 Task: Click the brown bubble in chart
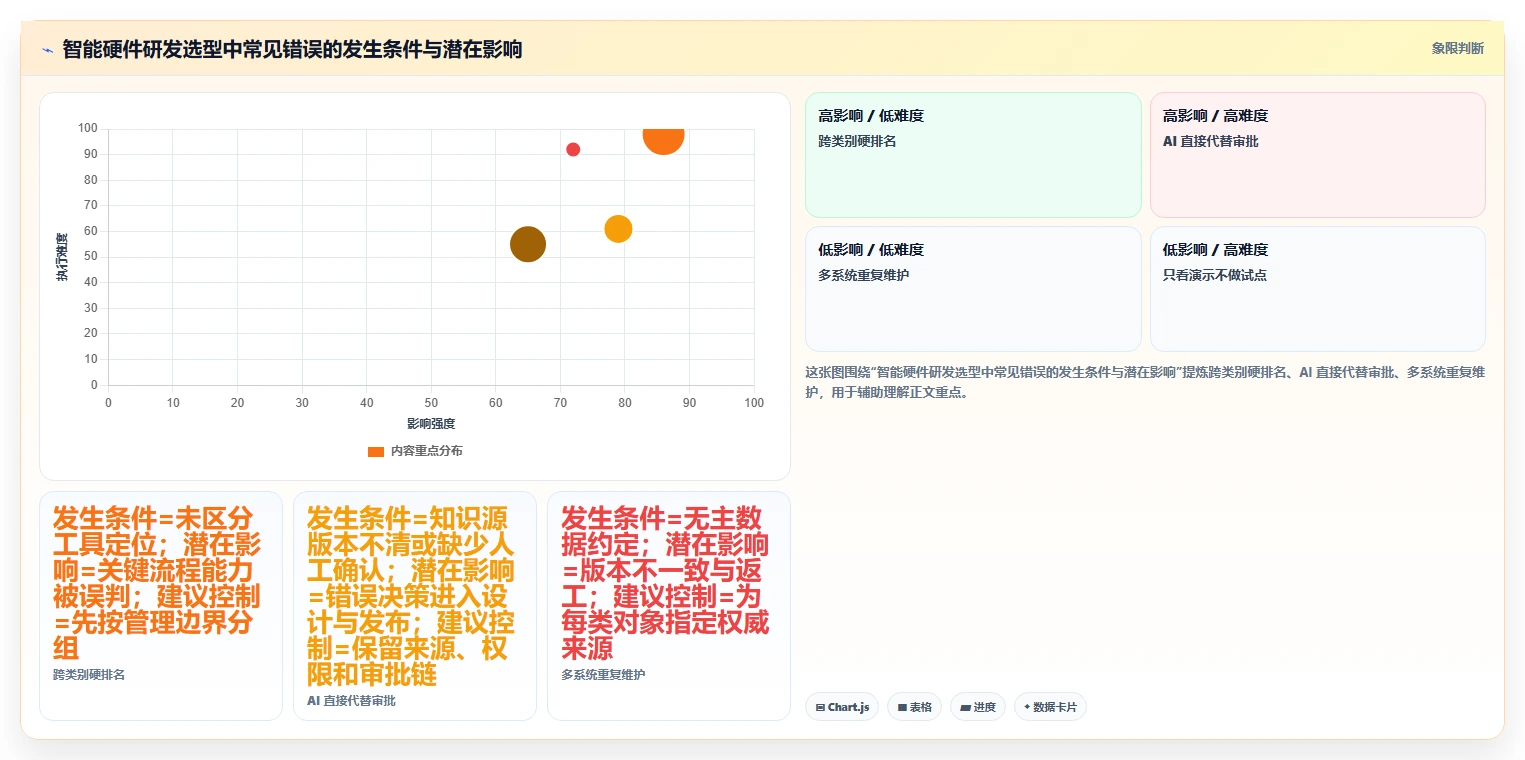[528, 244]
